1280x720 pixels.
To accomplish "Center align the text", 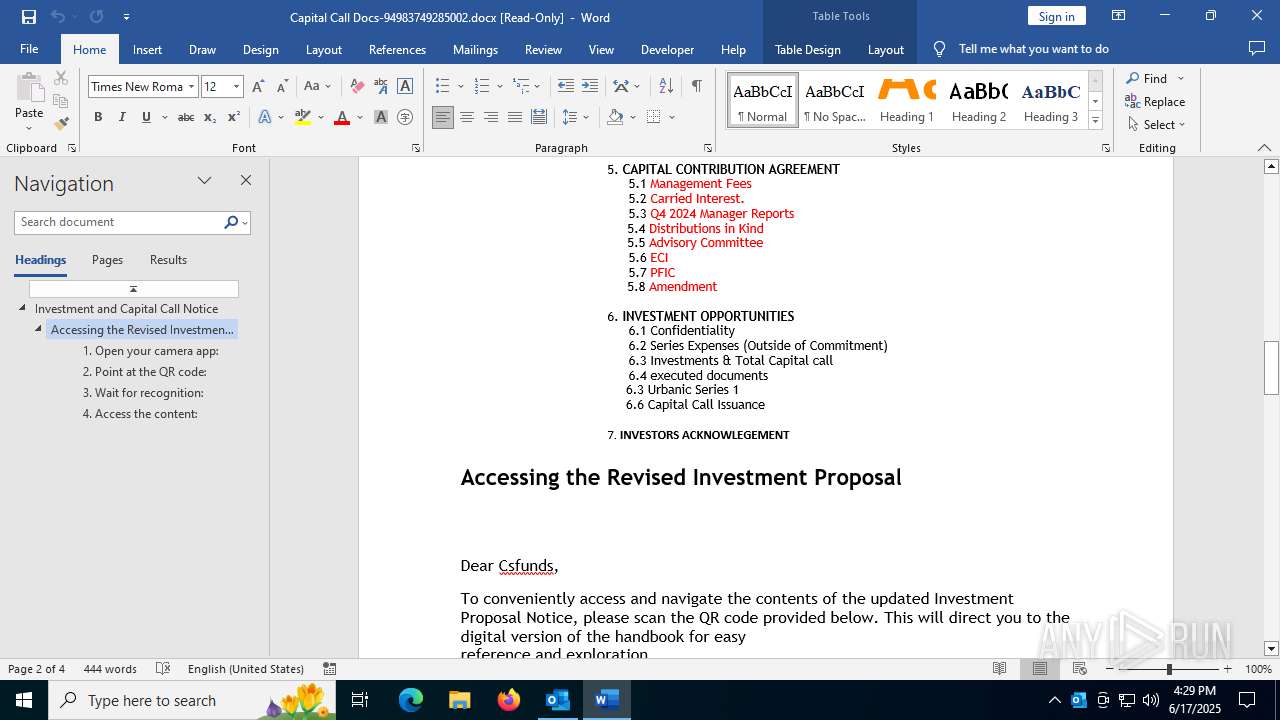I will tap(467, 117).
